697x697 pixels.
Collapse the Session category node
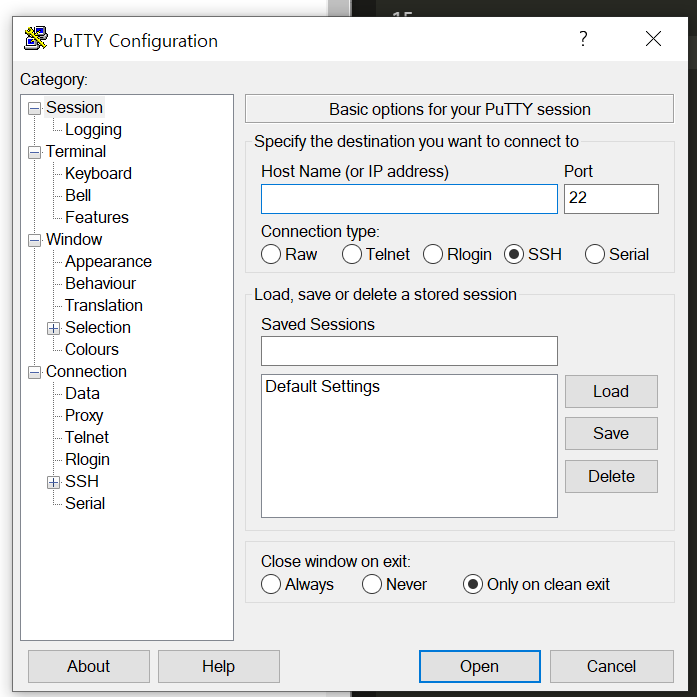[x=35, y=108]
